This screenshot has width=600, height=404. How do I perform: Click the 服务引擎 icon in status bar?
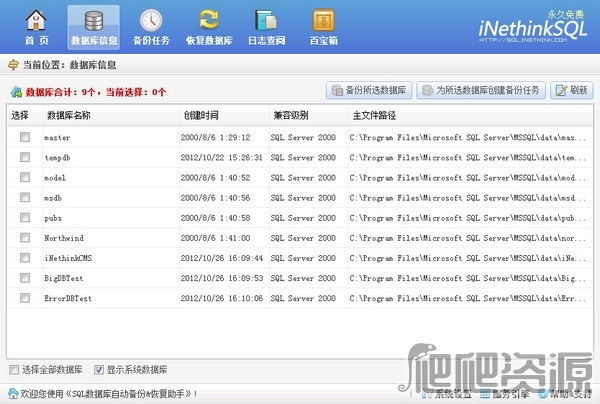pos(485,394)
